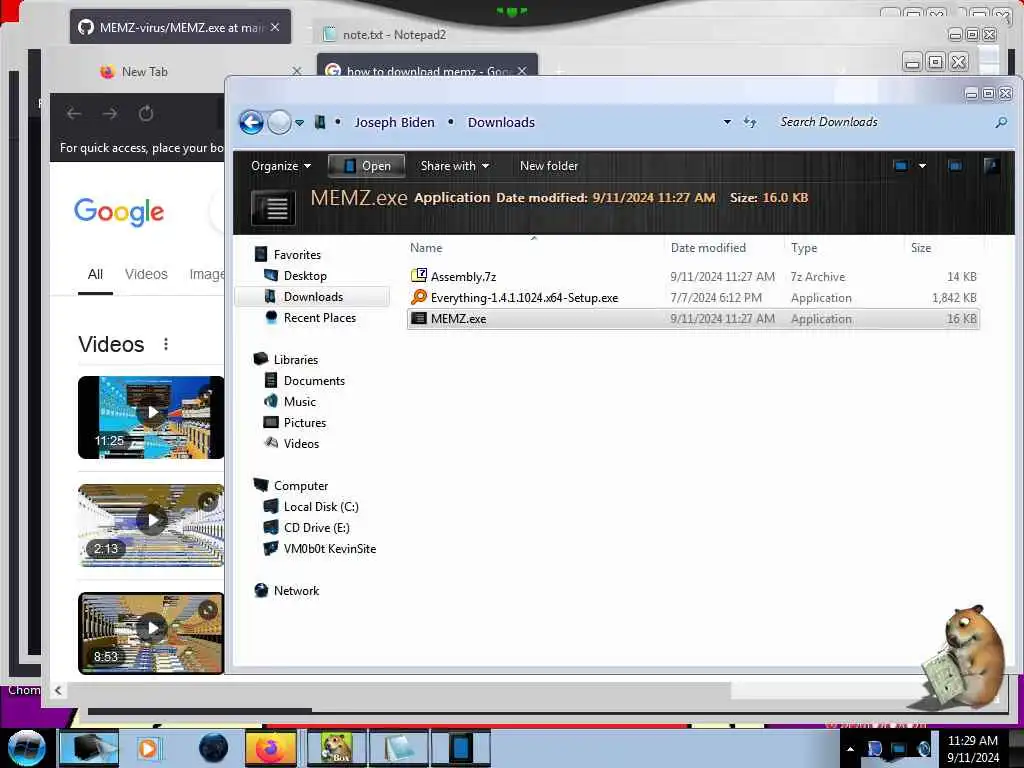Click browser reload button

pos(146,114)
